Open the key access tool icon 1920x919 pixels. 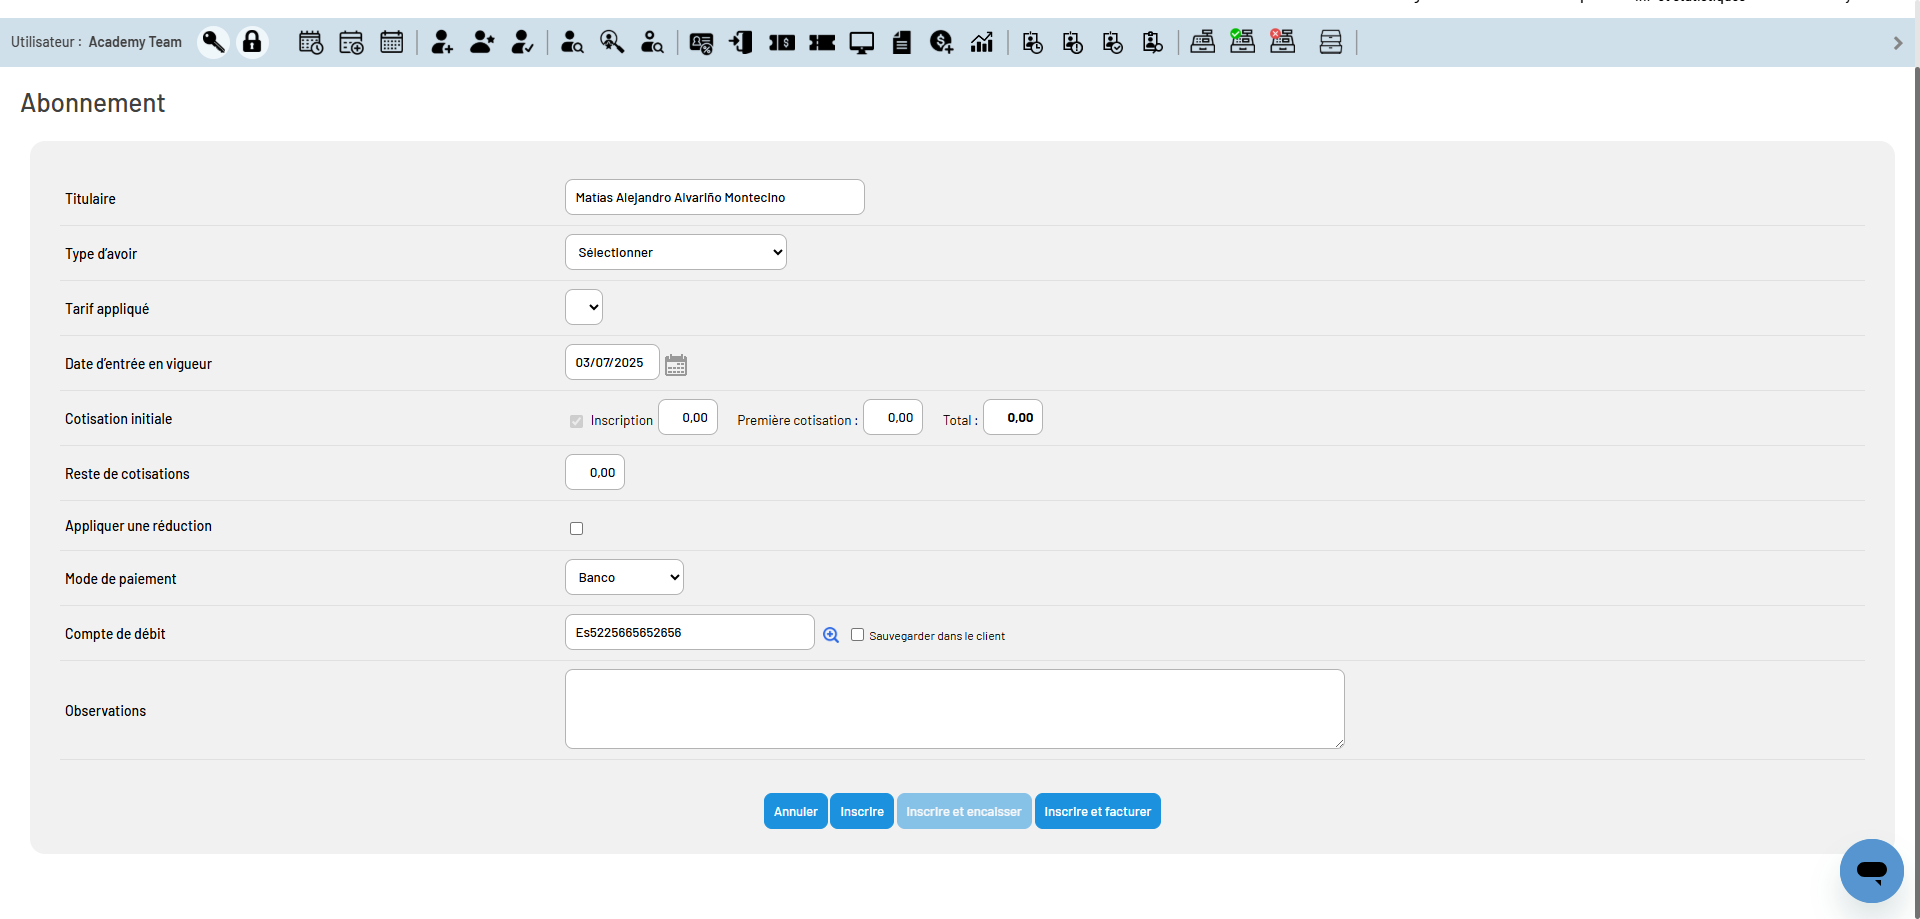(213, 42)
